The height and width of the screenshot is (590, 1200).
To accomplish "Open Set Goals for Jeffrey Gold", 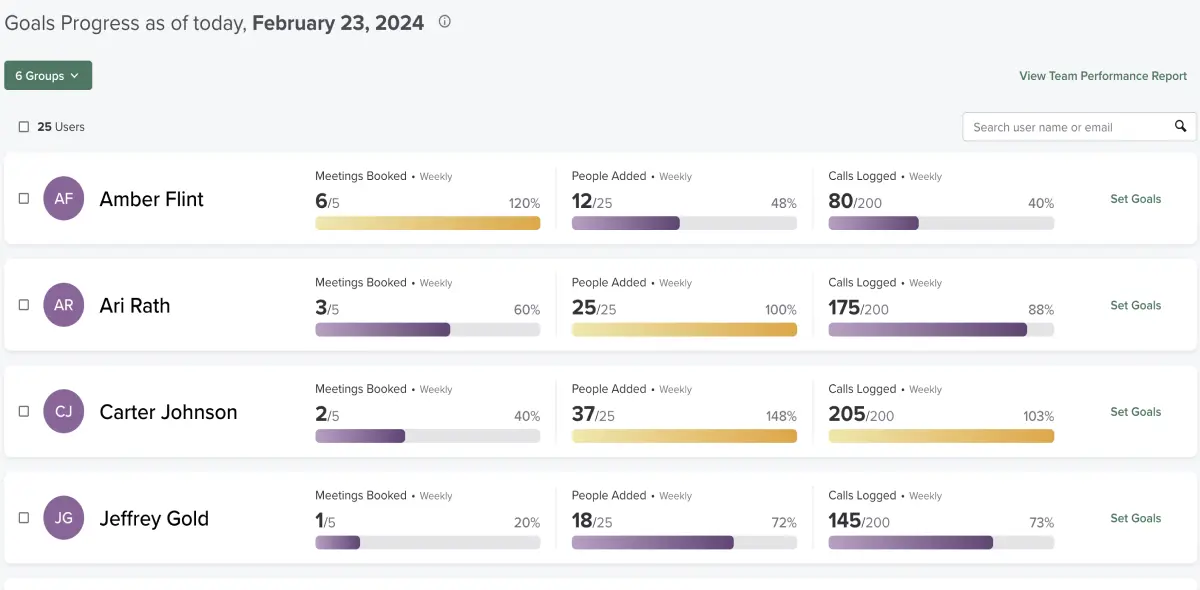I will point(1135,518).
